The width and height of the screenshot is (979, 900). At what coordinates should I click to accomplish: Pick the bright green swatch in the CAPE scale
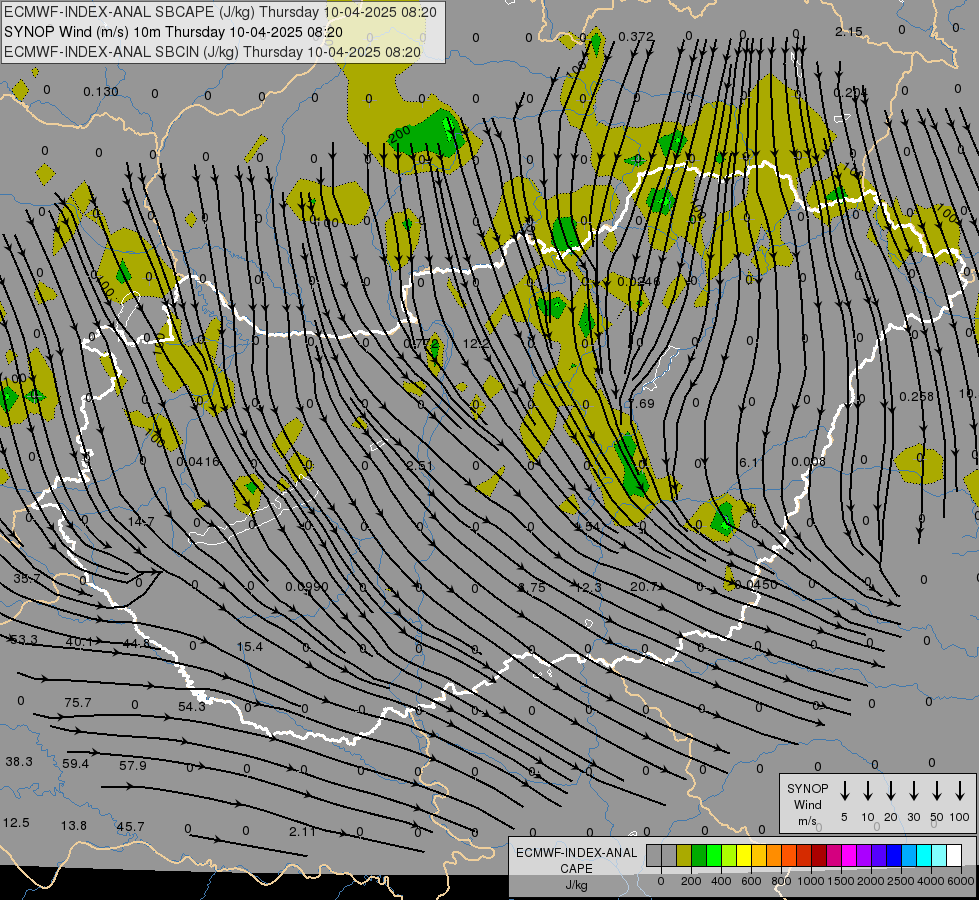(x=714, y=855)
